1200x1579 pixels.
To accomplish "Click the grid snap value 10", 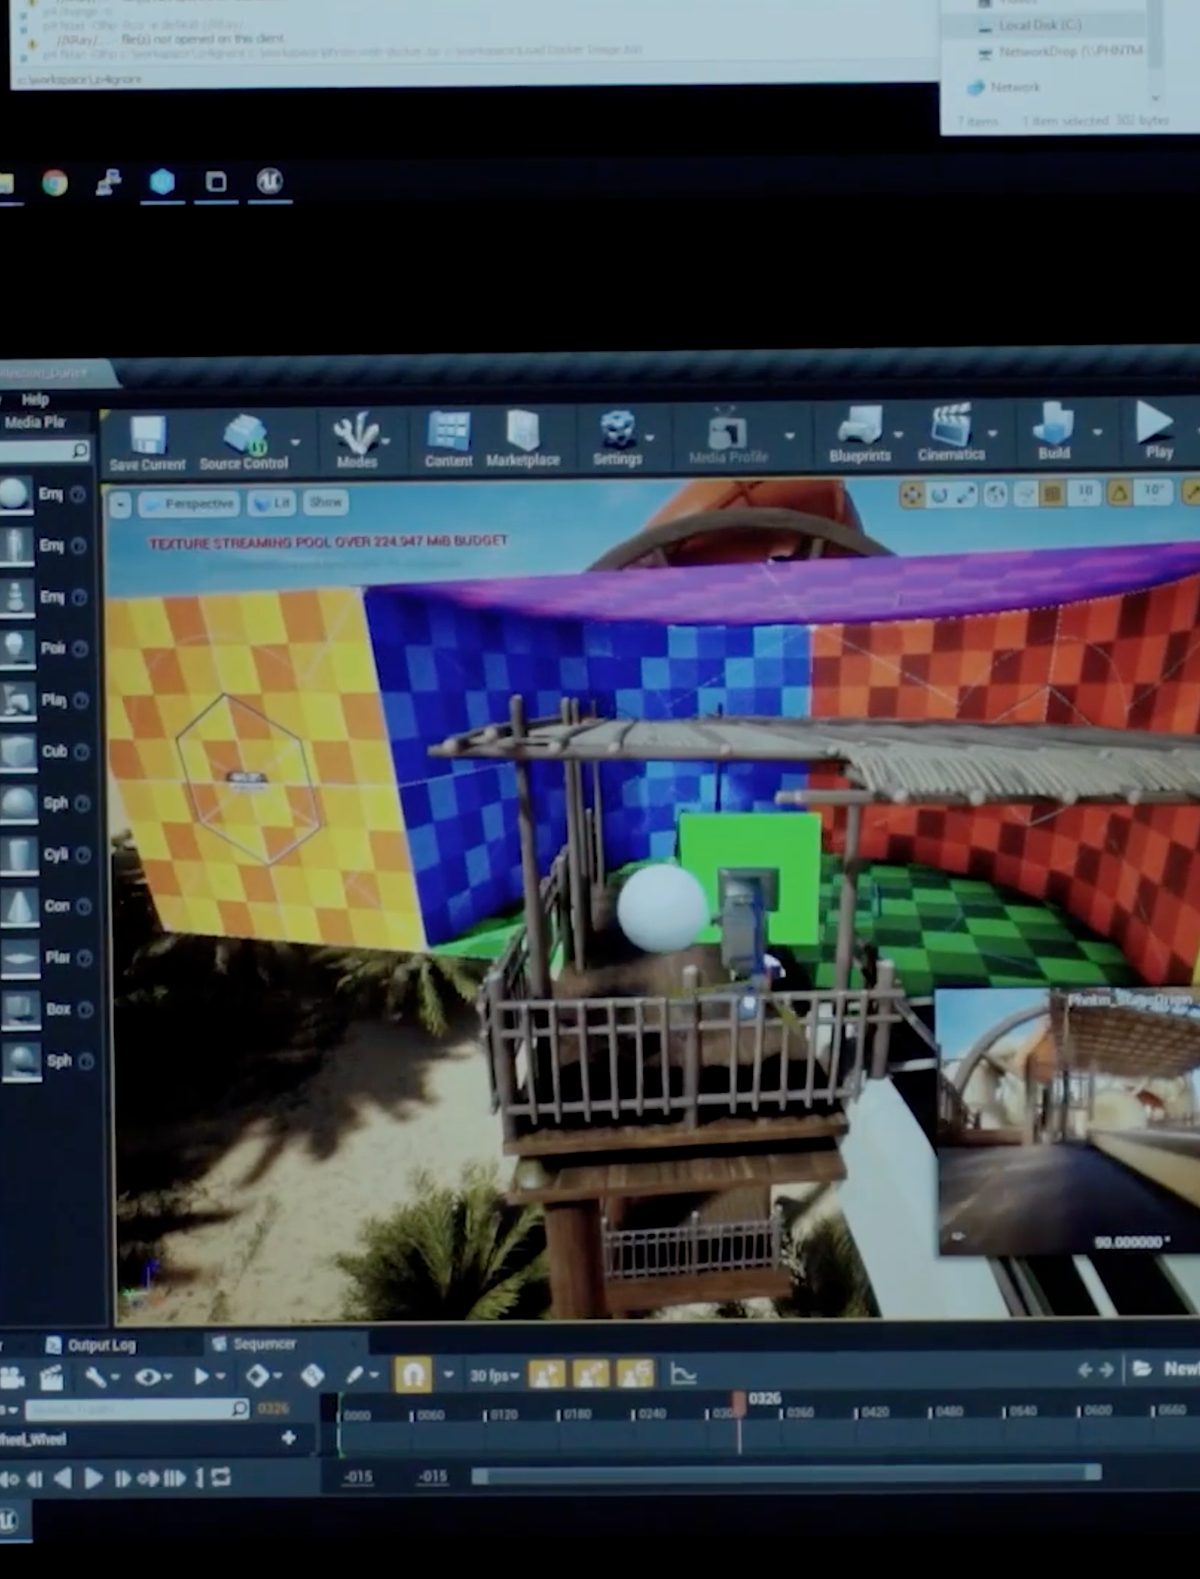I will [1084, 492].
